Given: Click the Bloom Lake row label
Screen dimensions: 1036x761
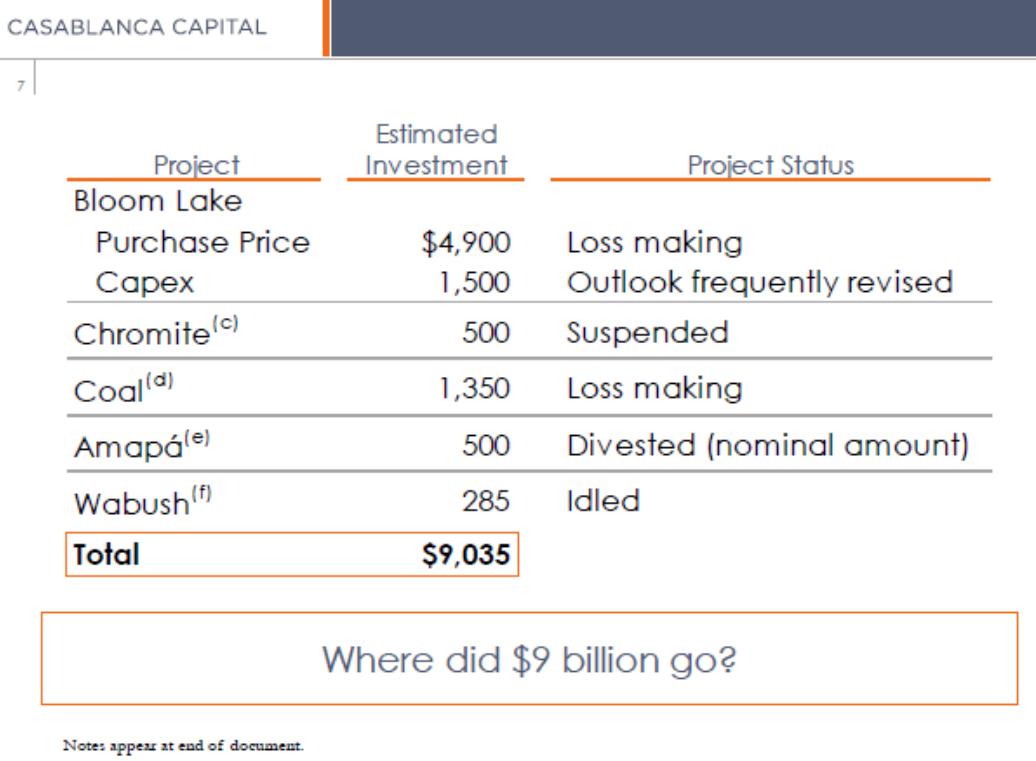Looking at the screenshot, I should (x=157, y=201).
